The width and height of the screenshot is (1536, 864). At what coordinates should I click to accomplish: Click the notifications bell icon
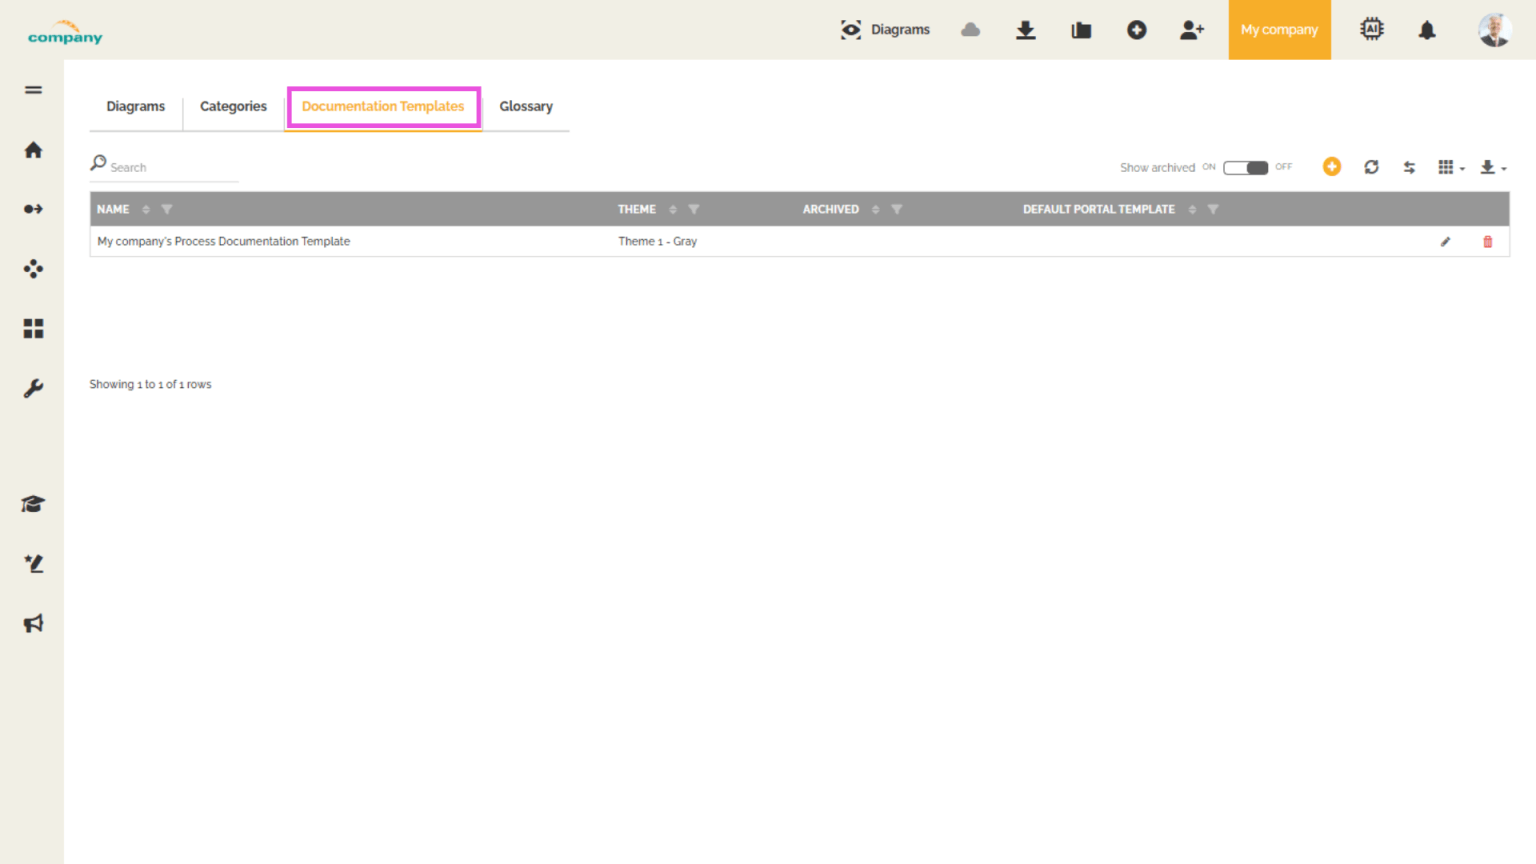tap(1426, 30)
